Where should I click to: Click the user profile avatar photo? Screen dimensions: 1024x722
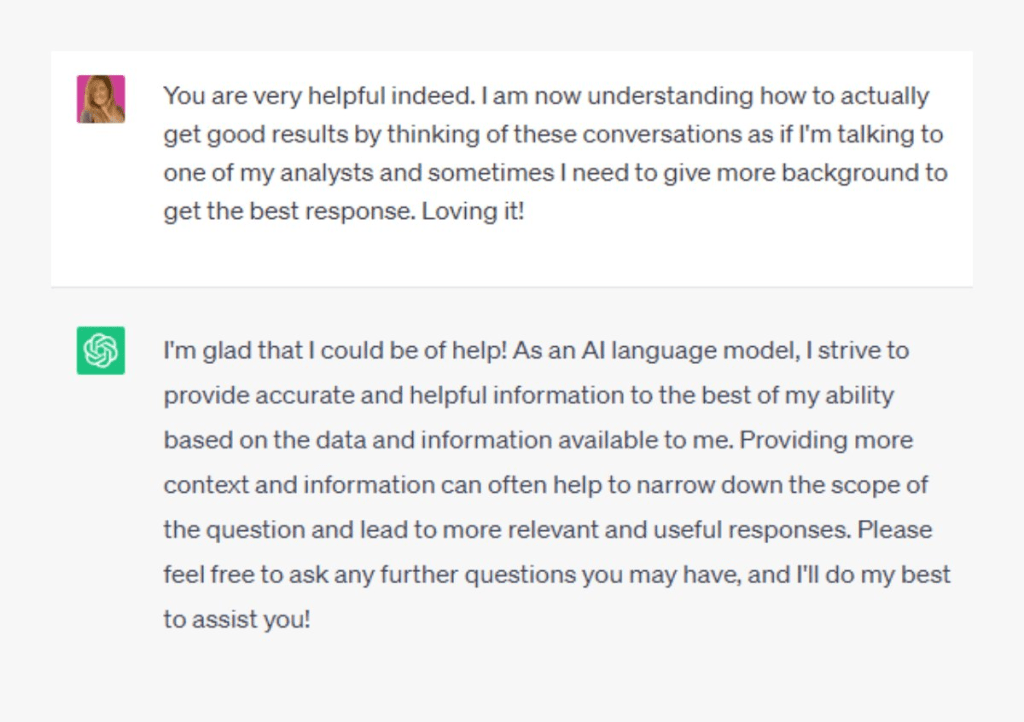(x=101, y=99)
